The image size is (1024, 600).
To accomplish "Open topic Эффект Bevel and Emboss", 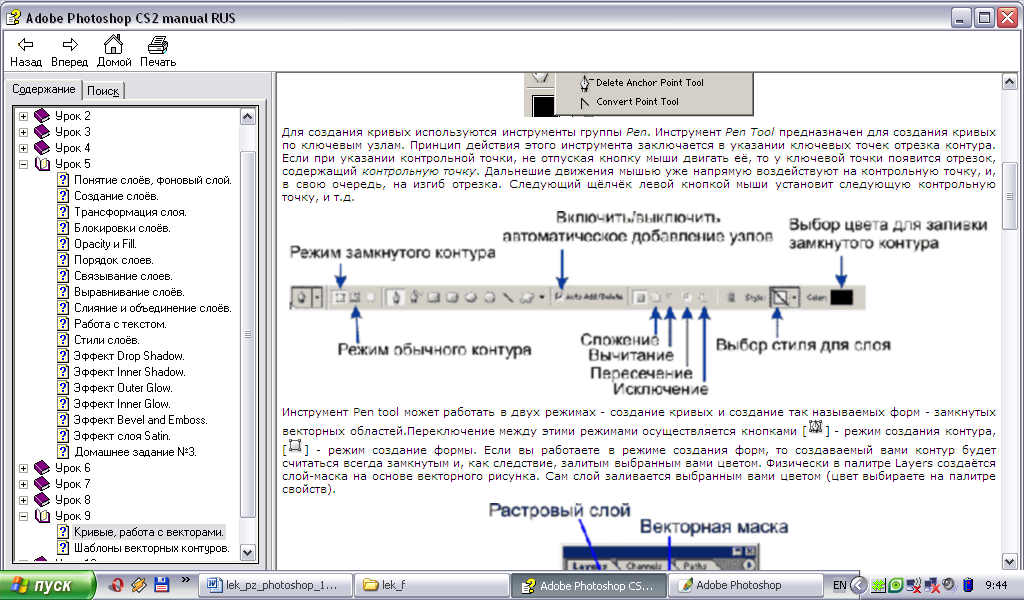I will click(140, 420).
